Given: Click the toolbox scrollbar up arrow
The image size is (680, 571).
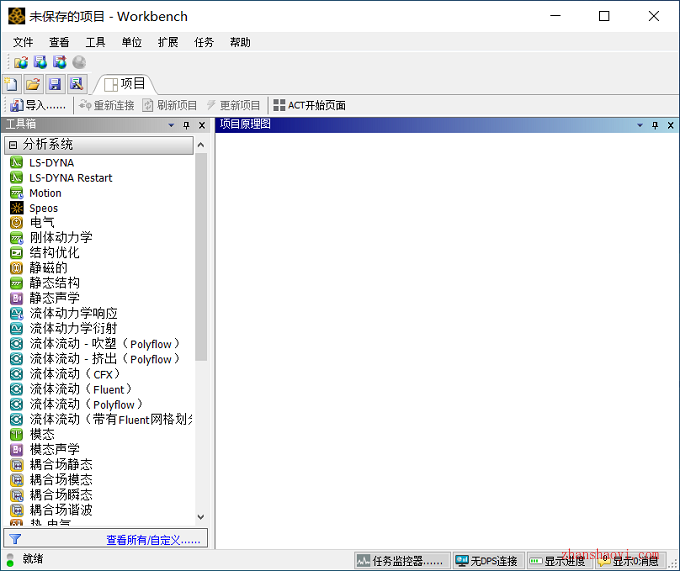Looking at the screenshot, I should pyautogui.click(x=201, y=145).
